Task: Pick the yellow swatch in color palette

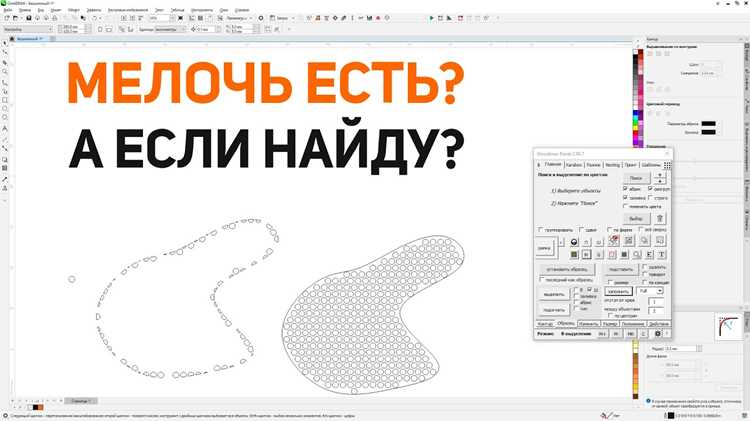Action: pyautogui.click(x=636, y=128)
